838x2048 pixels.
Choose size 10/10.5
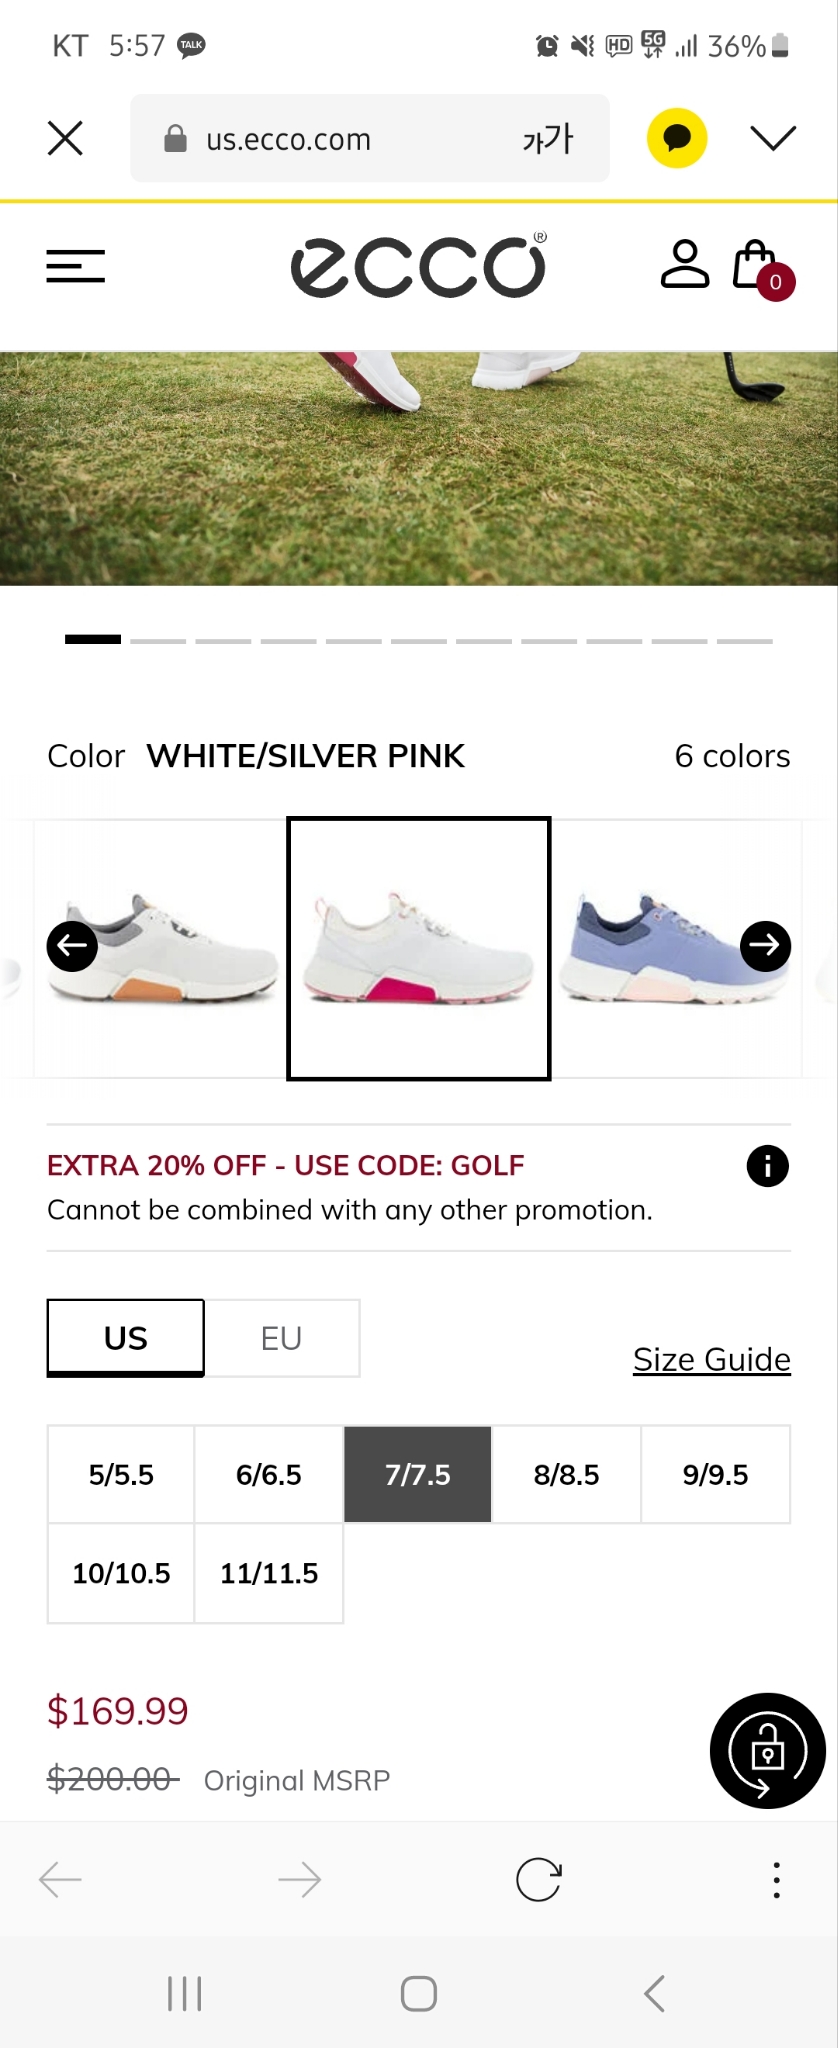pyautogui.click(x=121, y=1574)
